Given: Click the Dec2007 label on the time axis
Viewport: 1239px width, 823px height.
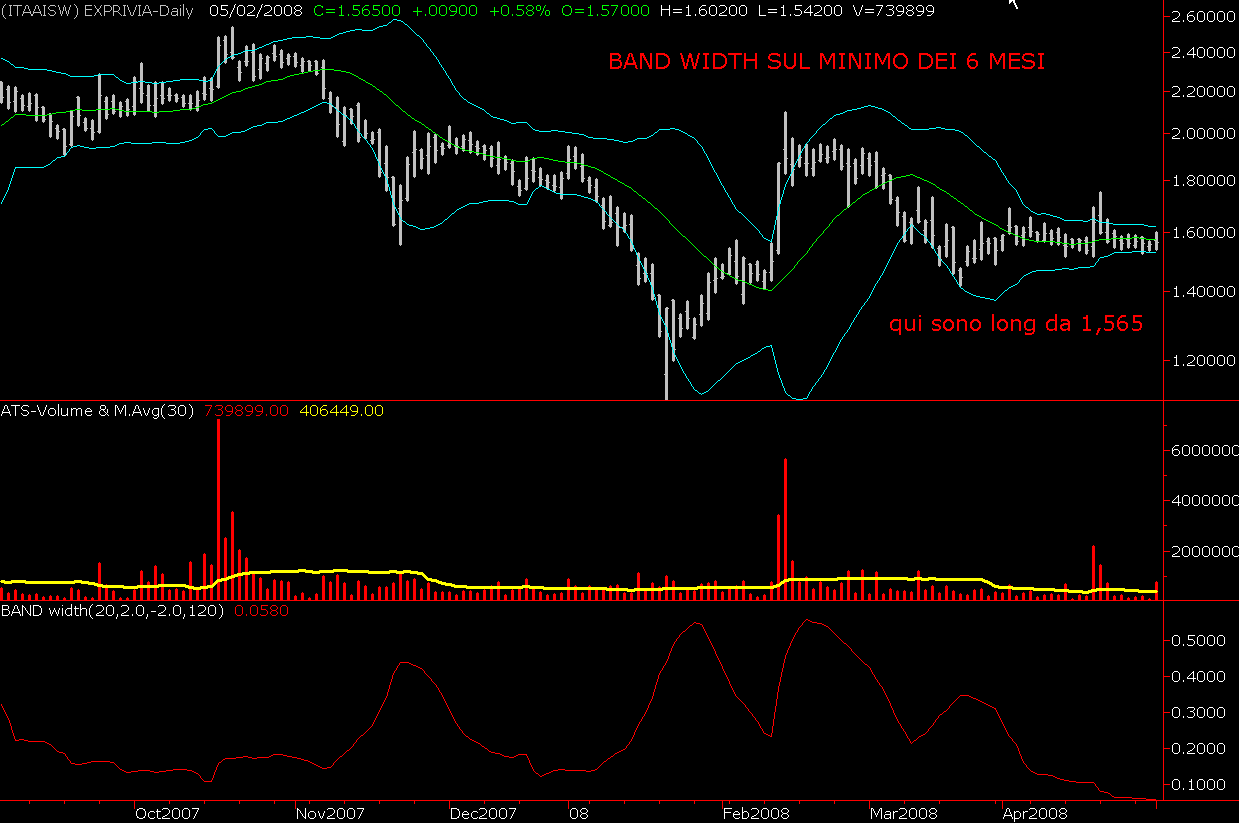Looking at the screenshot, I should point(483,812).
